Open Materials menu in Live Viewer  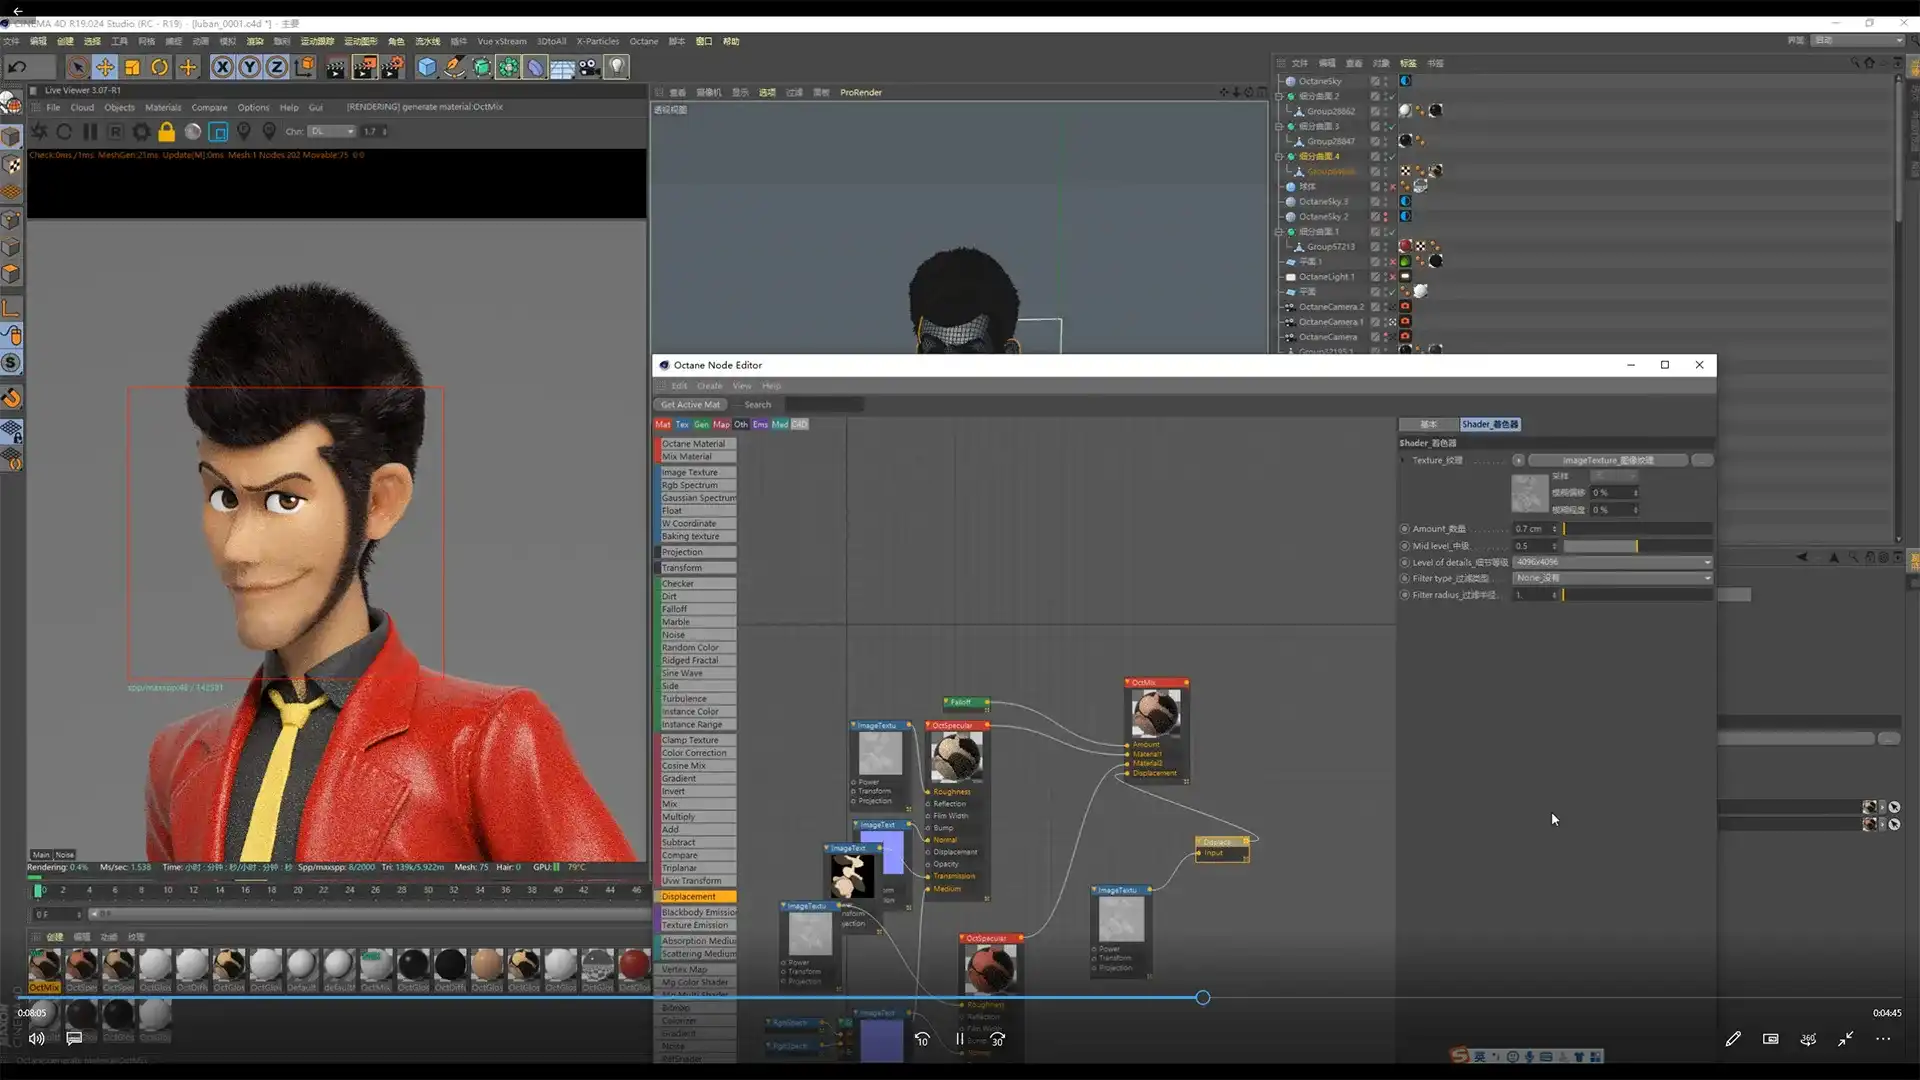click(163, 107)
